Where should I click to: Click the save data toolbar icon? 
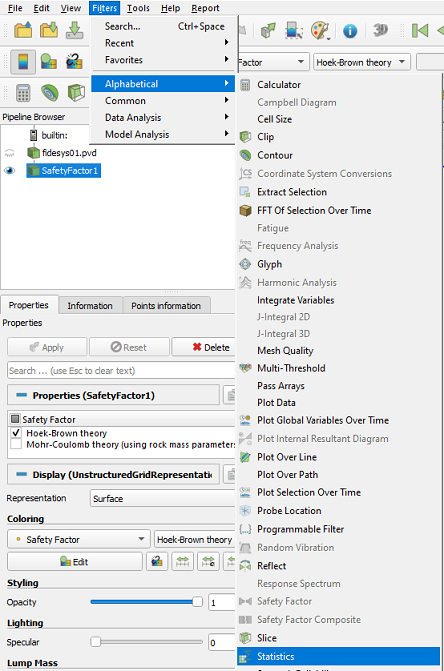(74, 30)
